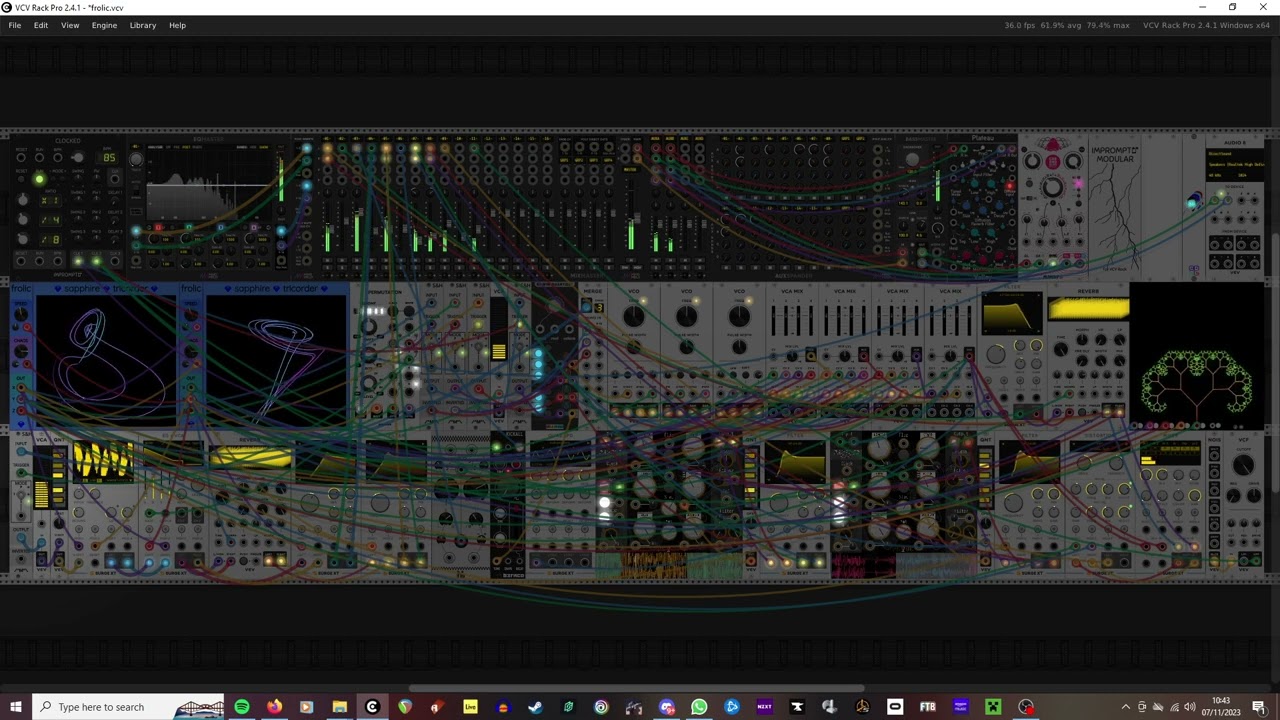The image size is (1280, 720).
Task: Open the Windows Start menu
Action: point(15,707)
